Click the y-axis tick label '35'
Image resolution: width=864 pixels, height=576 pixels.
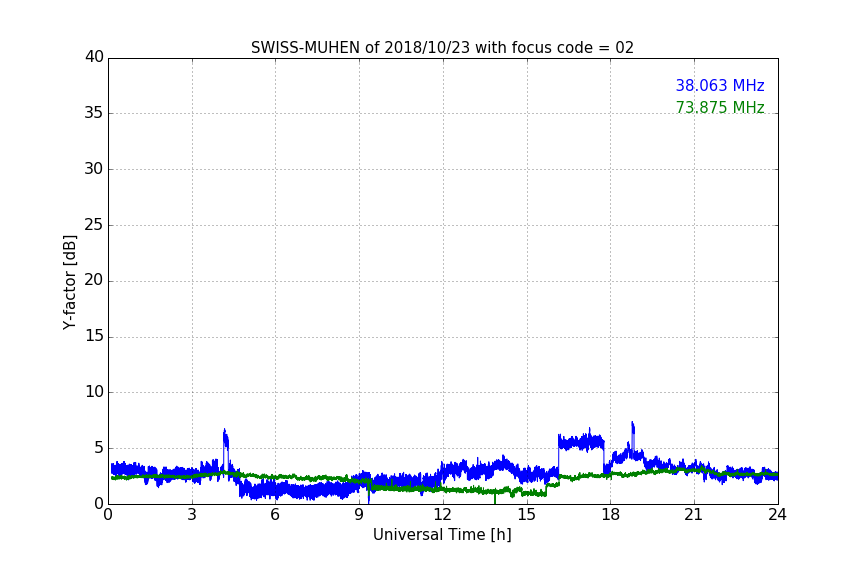coord(94,113)
